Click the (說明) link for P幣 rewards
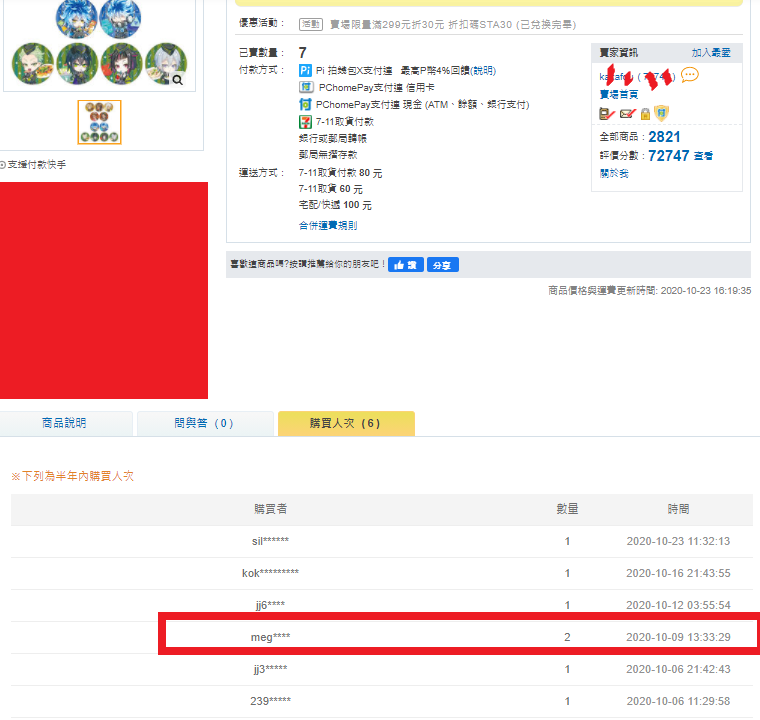Viewport: 760px width, 720px height. pos(483,71)
